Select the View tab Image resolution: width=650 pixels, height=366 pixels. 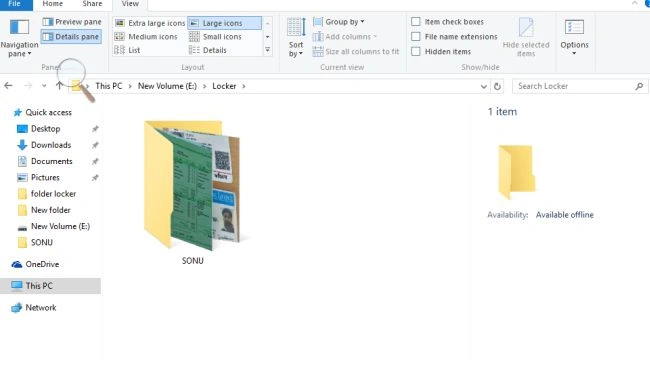click(130, 4)
